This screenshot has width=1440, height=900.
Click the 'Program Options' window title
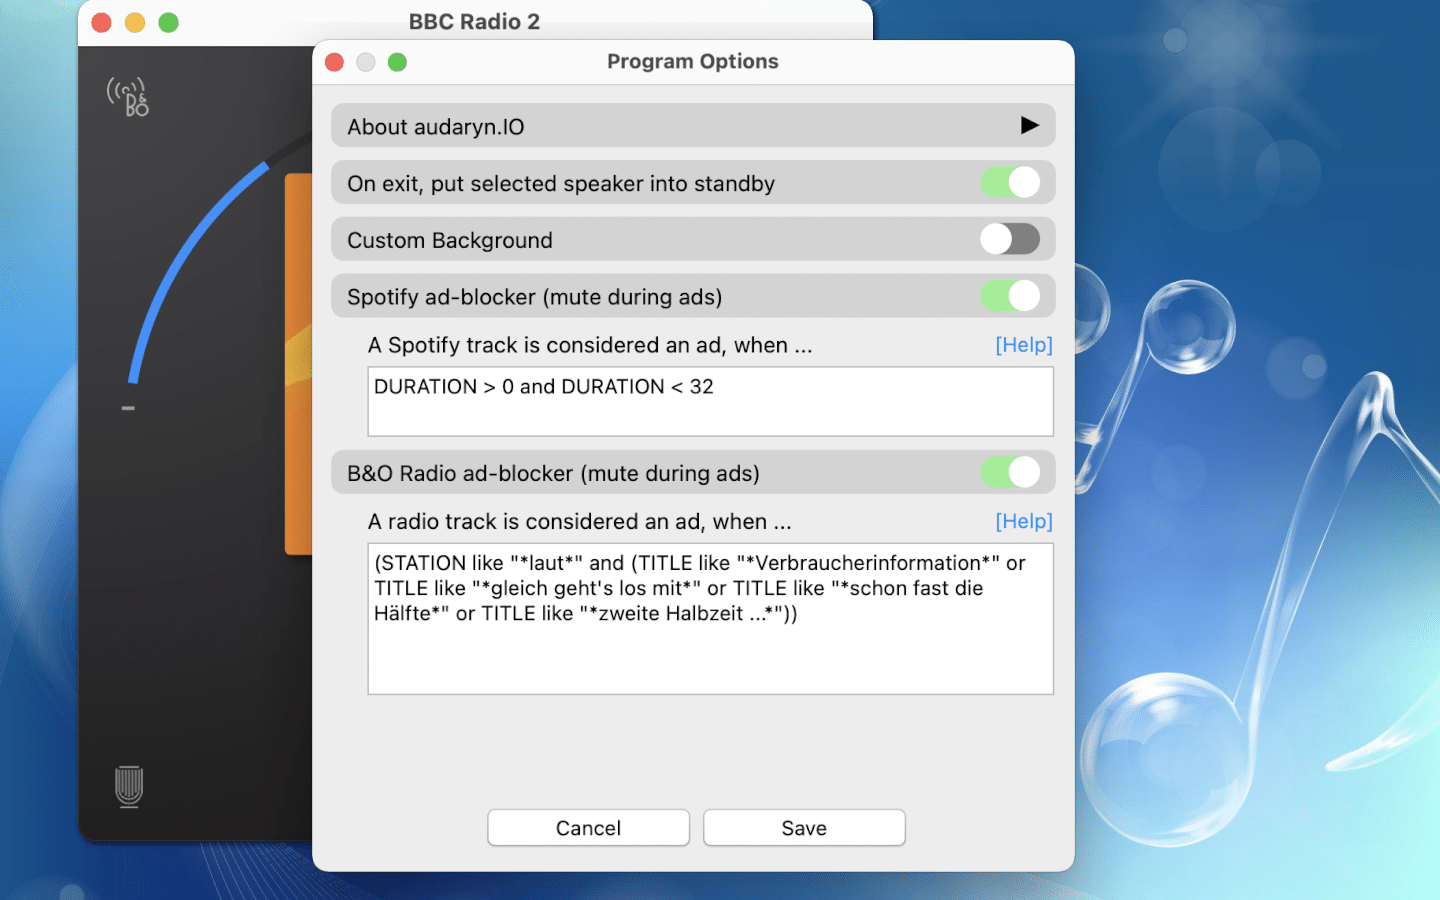coord(693,61)
